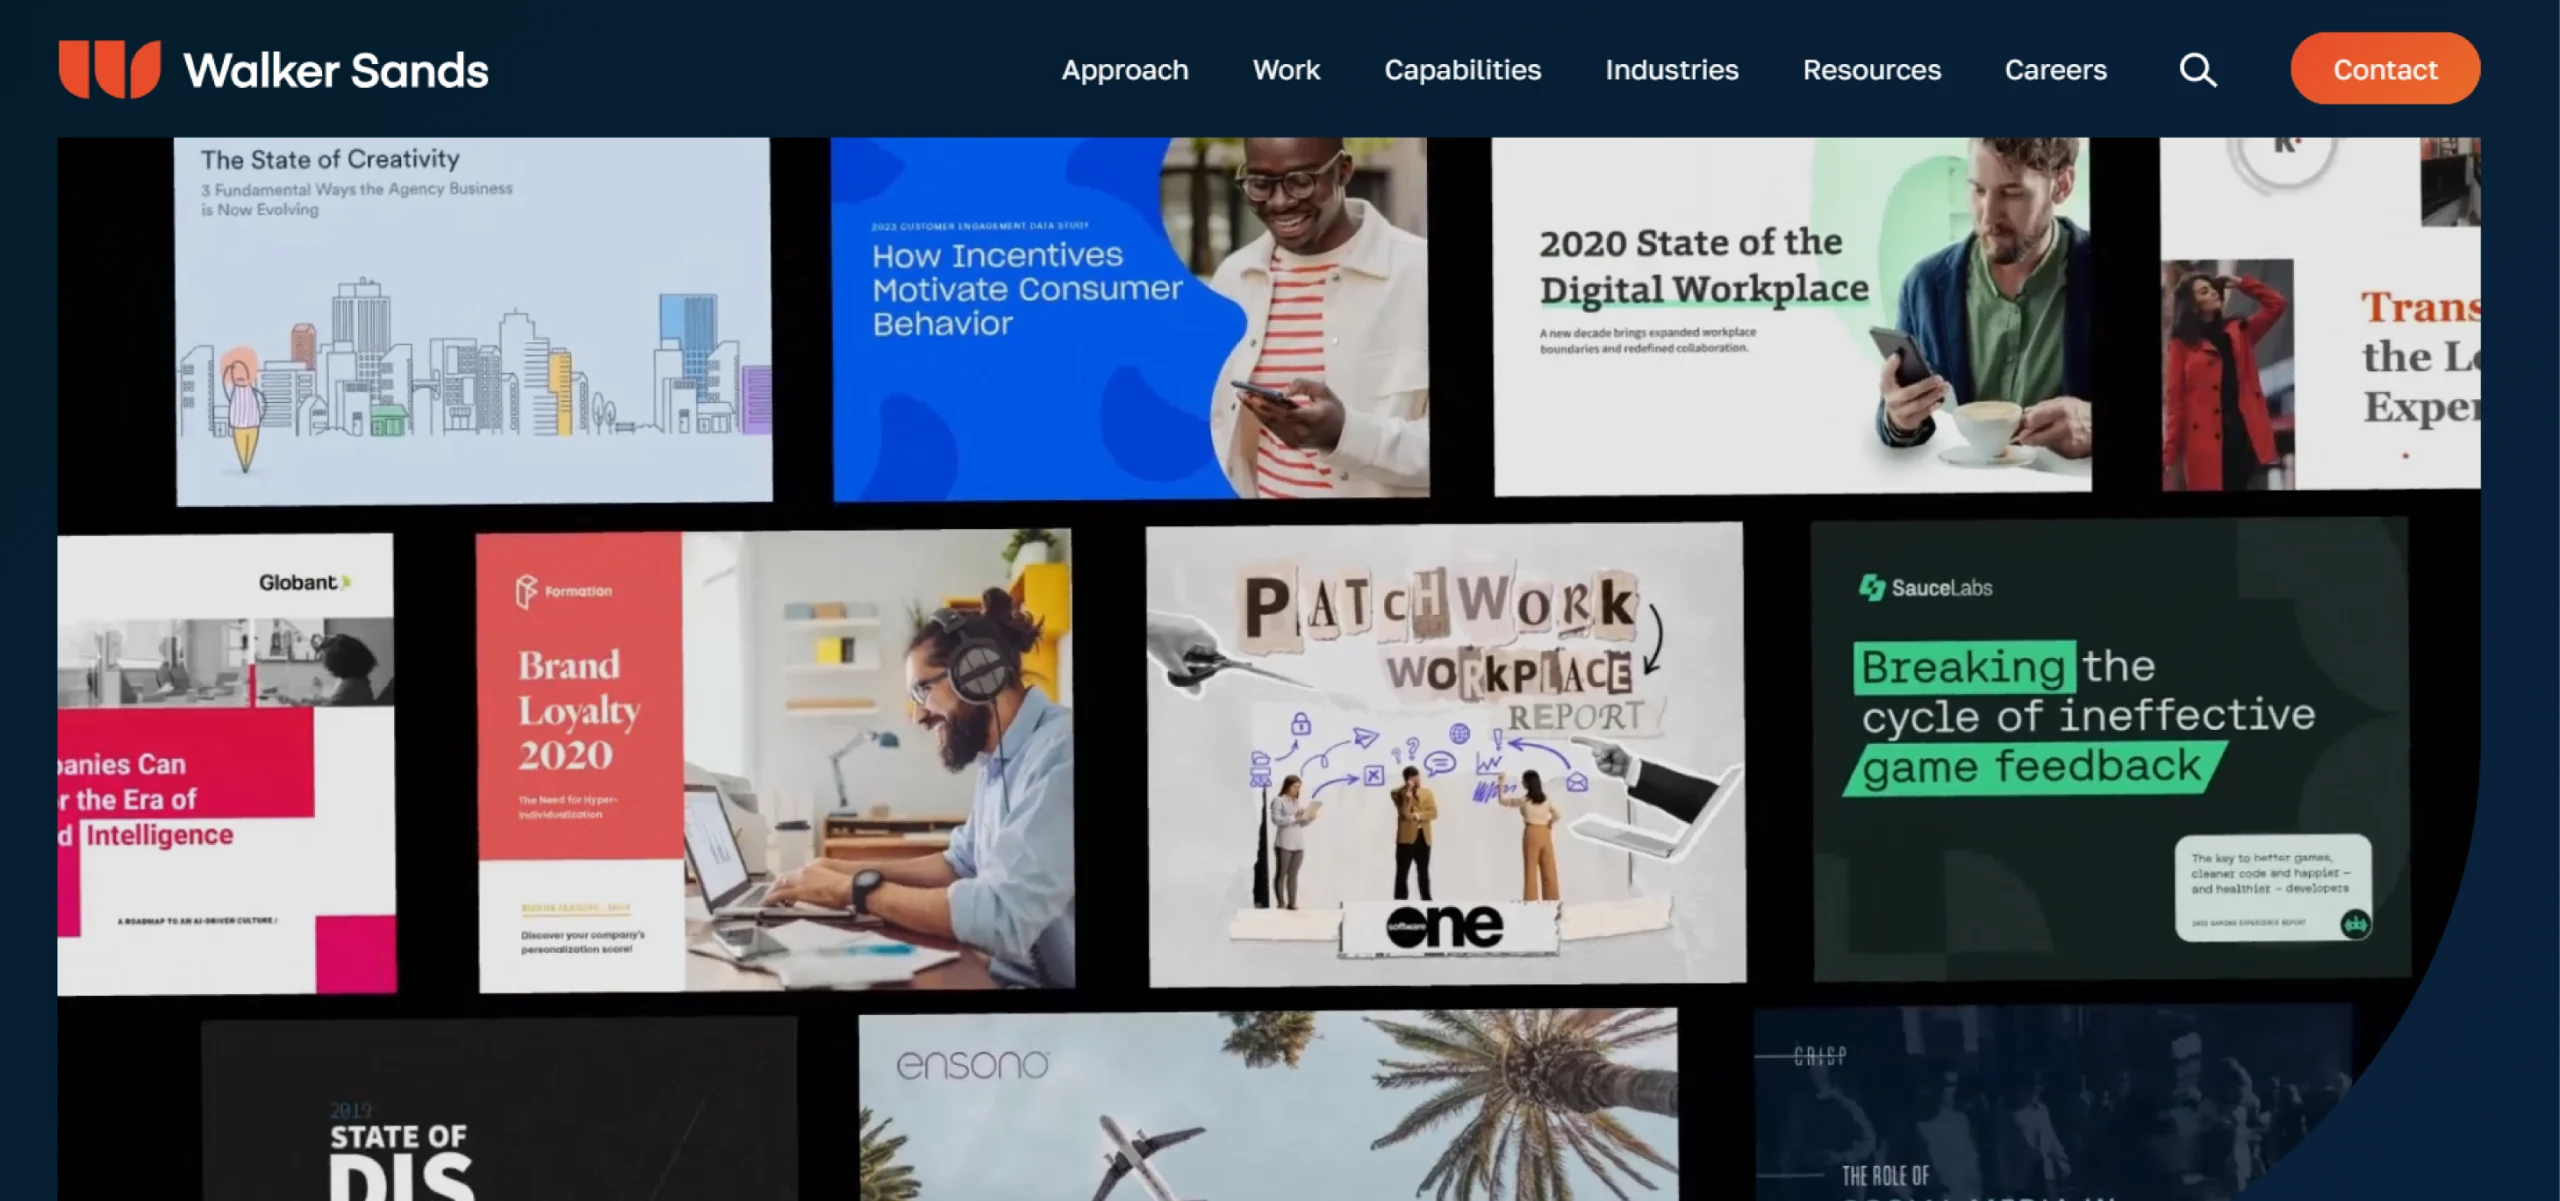
Task: Click the Walker Sands wordmark
Action: [x=336, y=70]
